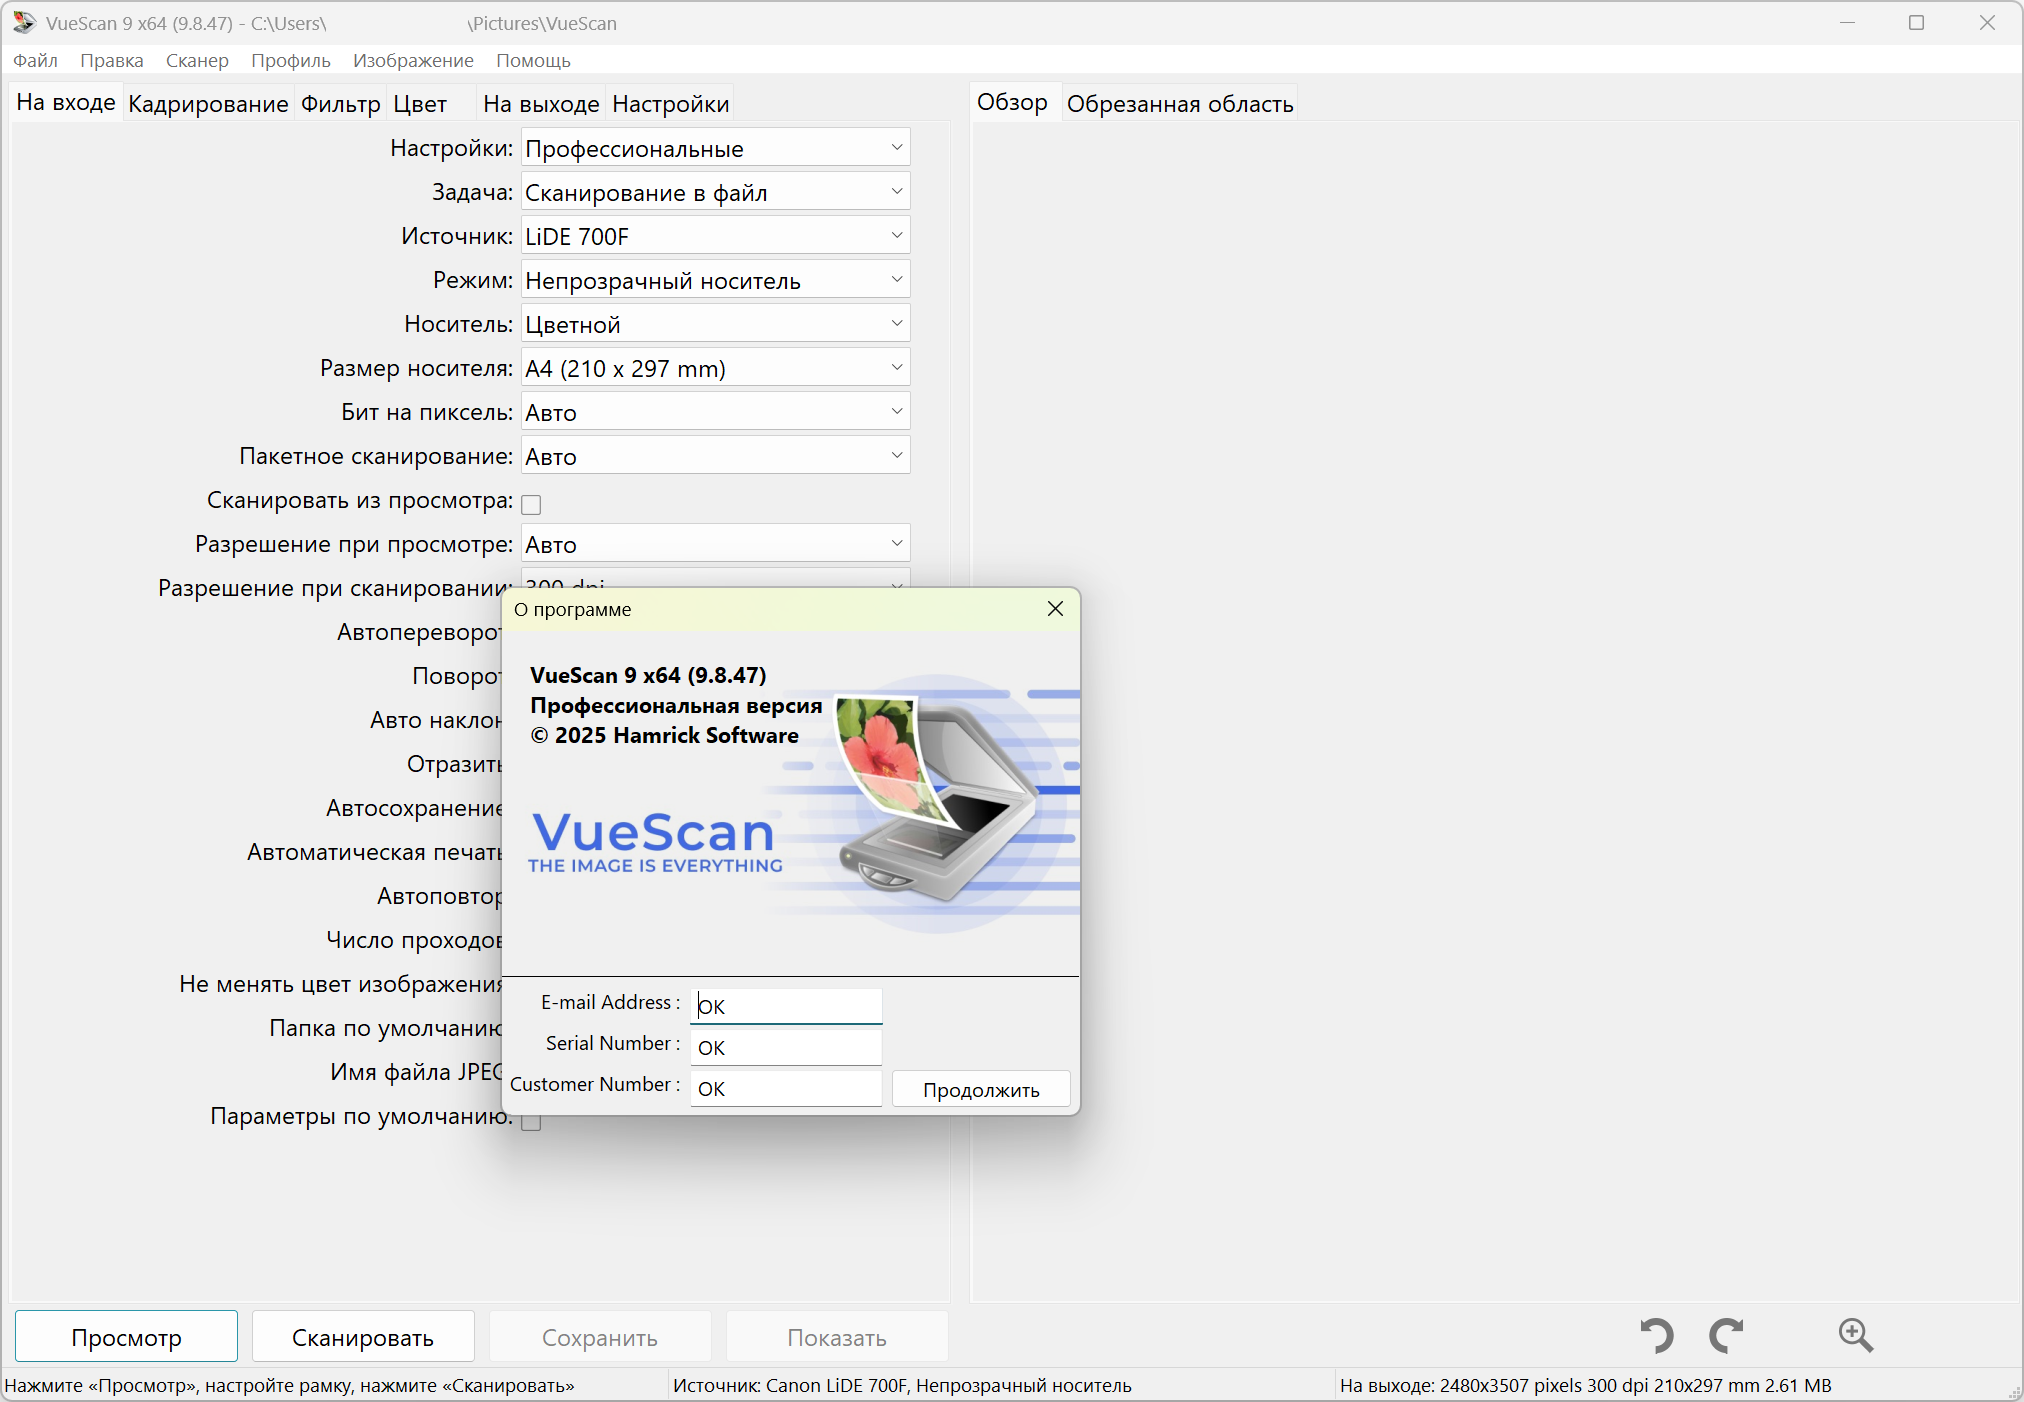Open the Правка menu

tap(112, 60)
